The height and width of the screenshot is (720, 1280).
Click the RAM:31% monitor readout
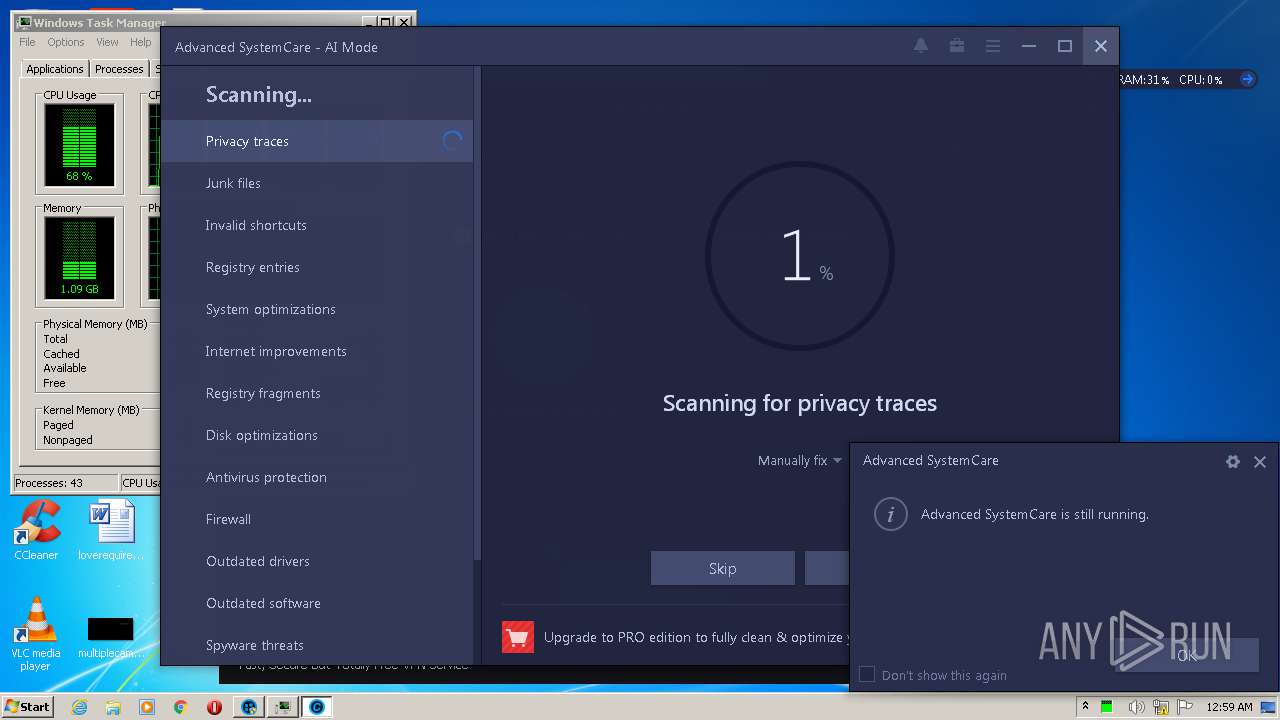[1146, 80]
